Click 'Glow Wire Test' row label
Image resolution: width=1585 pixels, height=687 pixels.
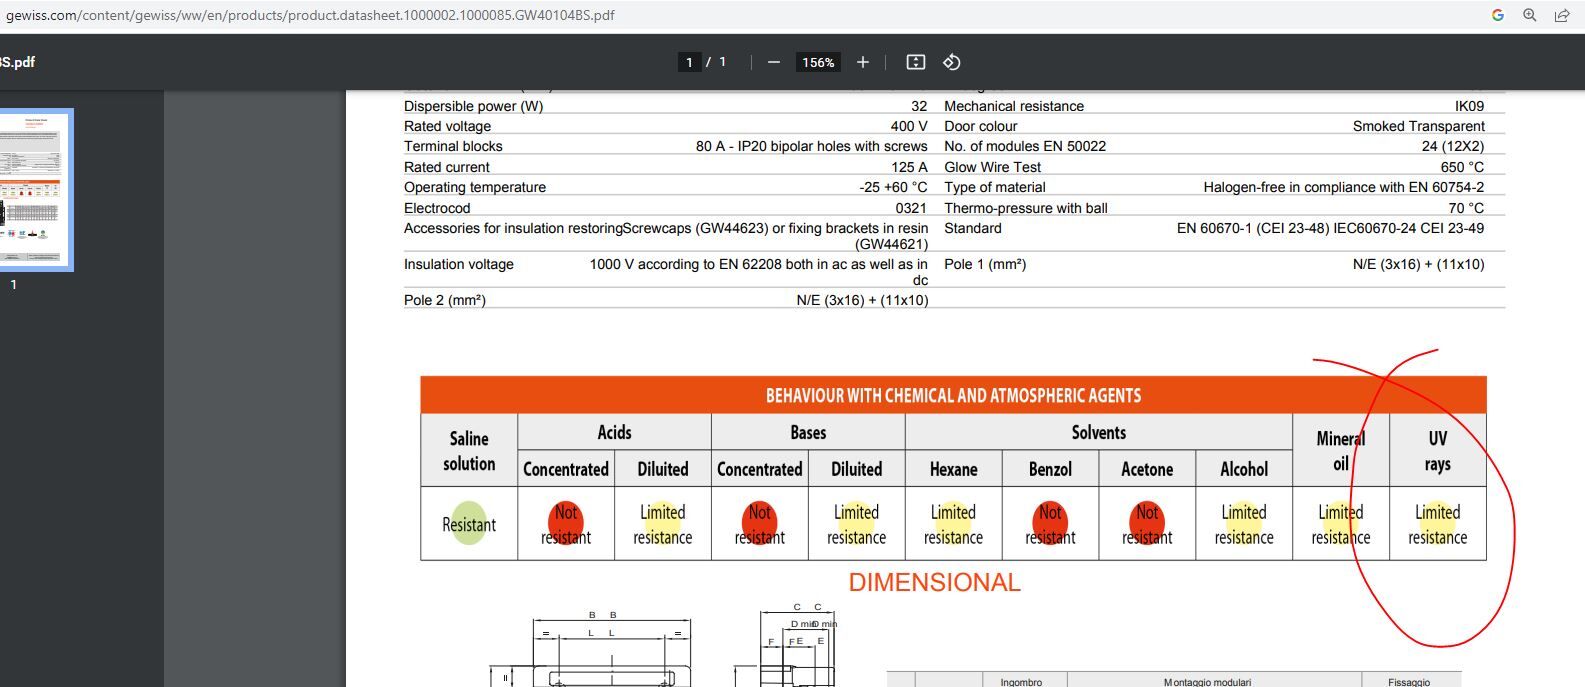[x=992, y=167]
